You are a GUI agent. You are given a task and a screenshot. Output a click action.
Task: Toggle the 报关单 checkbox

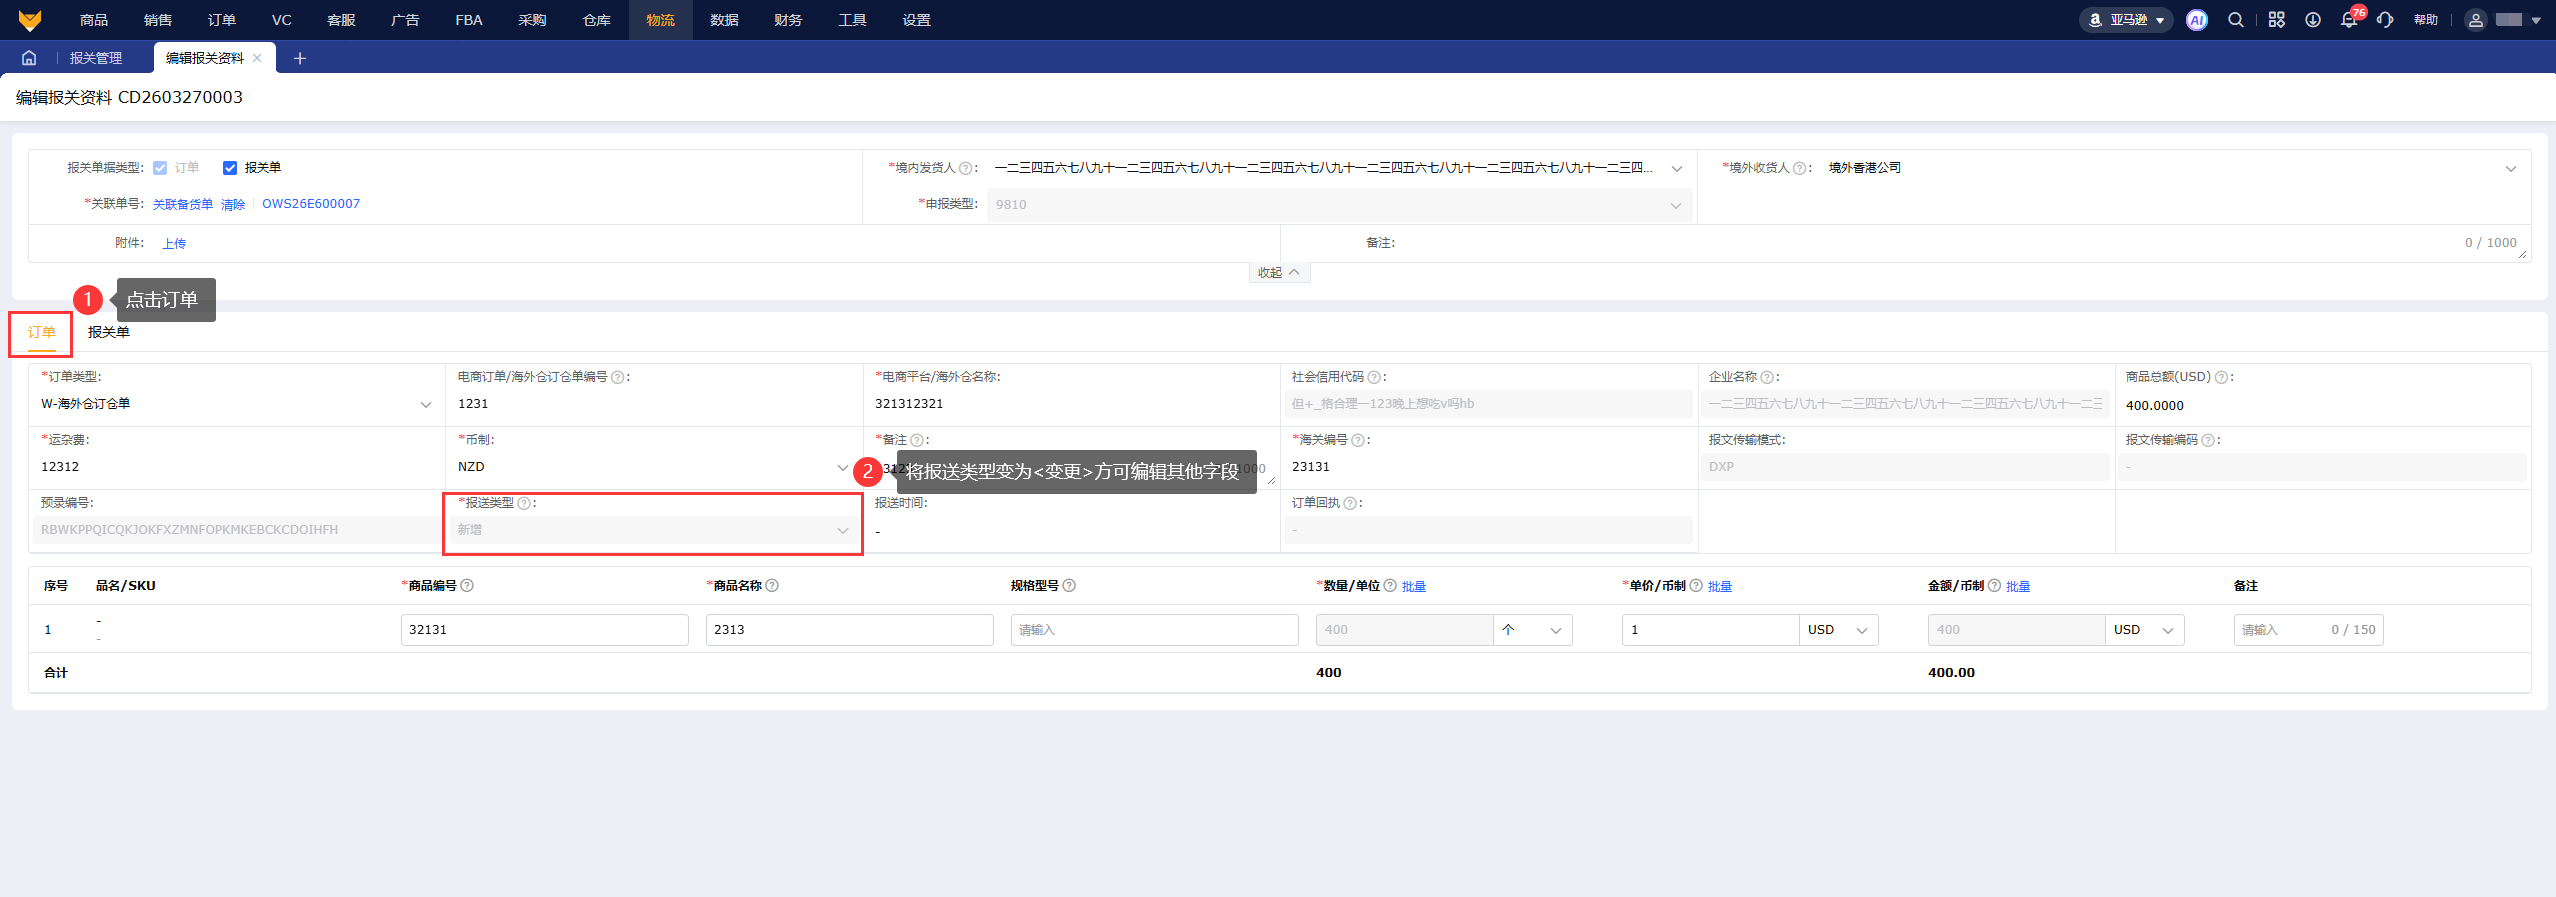230,168
